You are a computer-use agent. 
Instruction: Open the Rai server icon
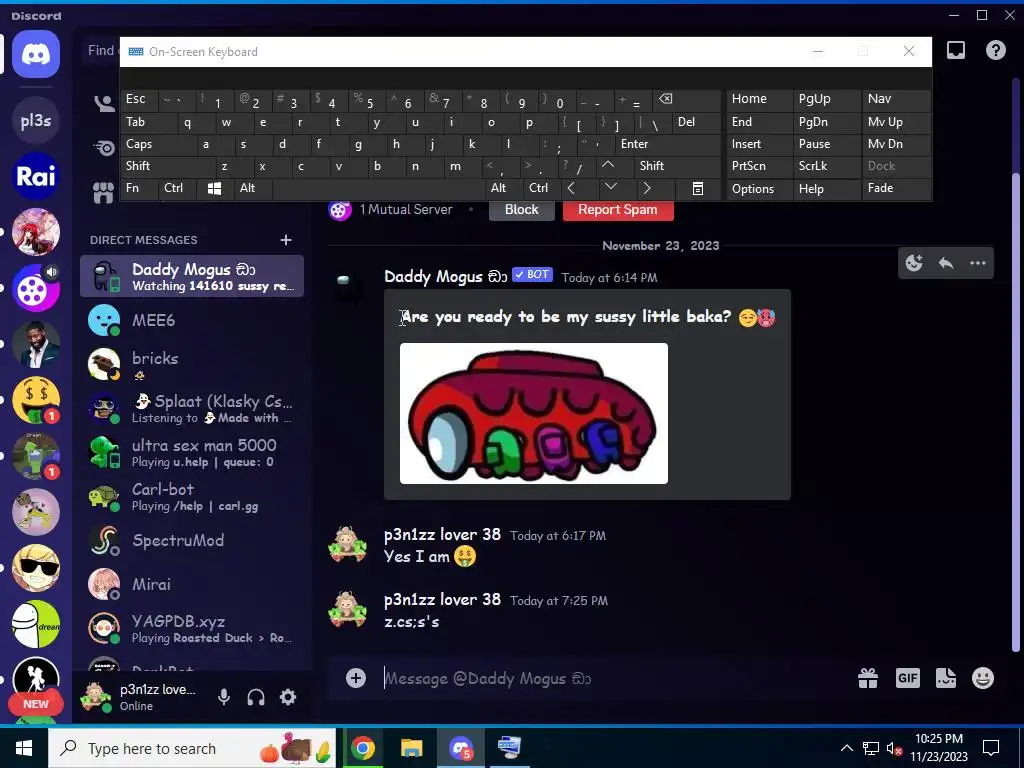point(36,176)
